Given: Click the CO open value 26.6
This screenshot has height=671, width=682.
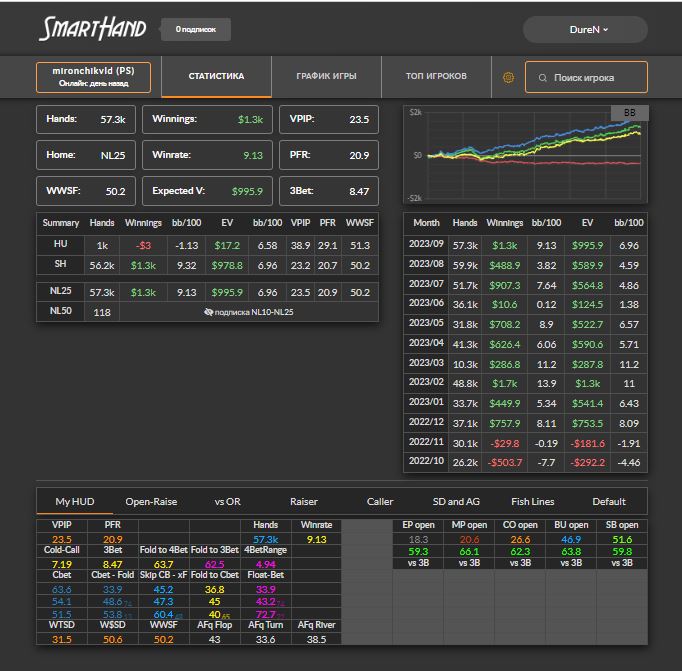Looking at the screenshot, I should click(520, 540).
